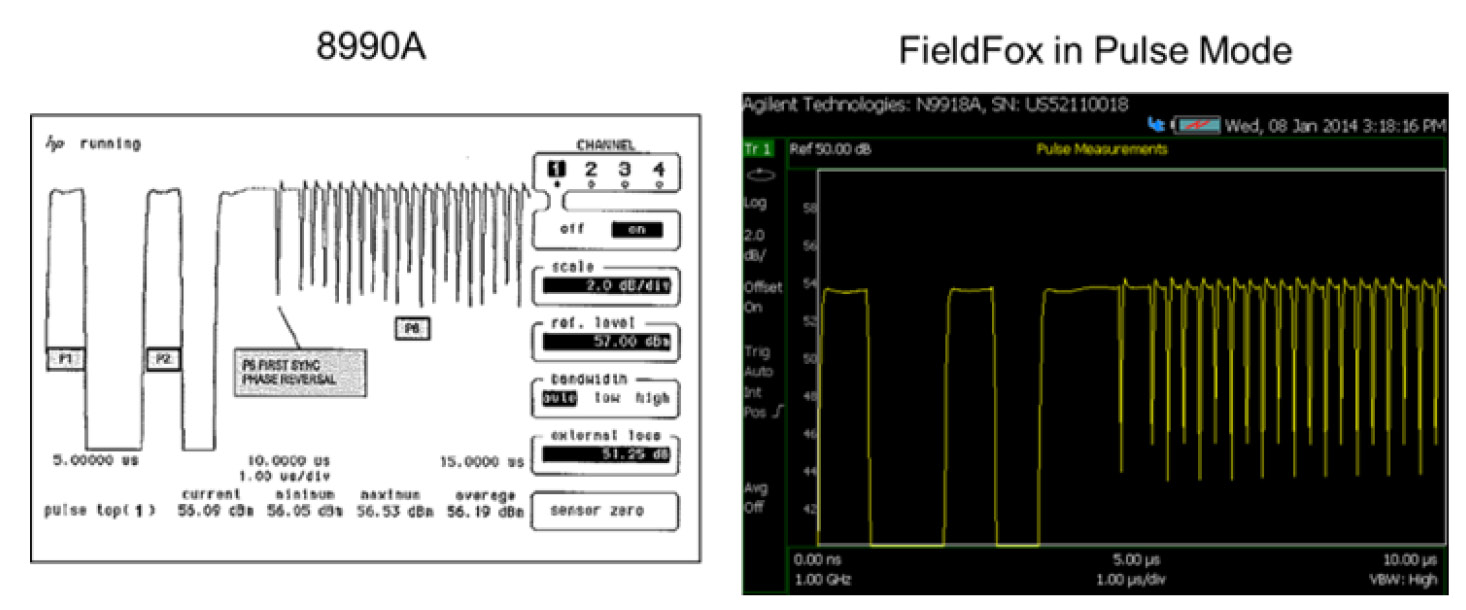The image size is (1466, 610).
Task: Click the trigger positive slope icon
Action: coord(773,411)
